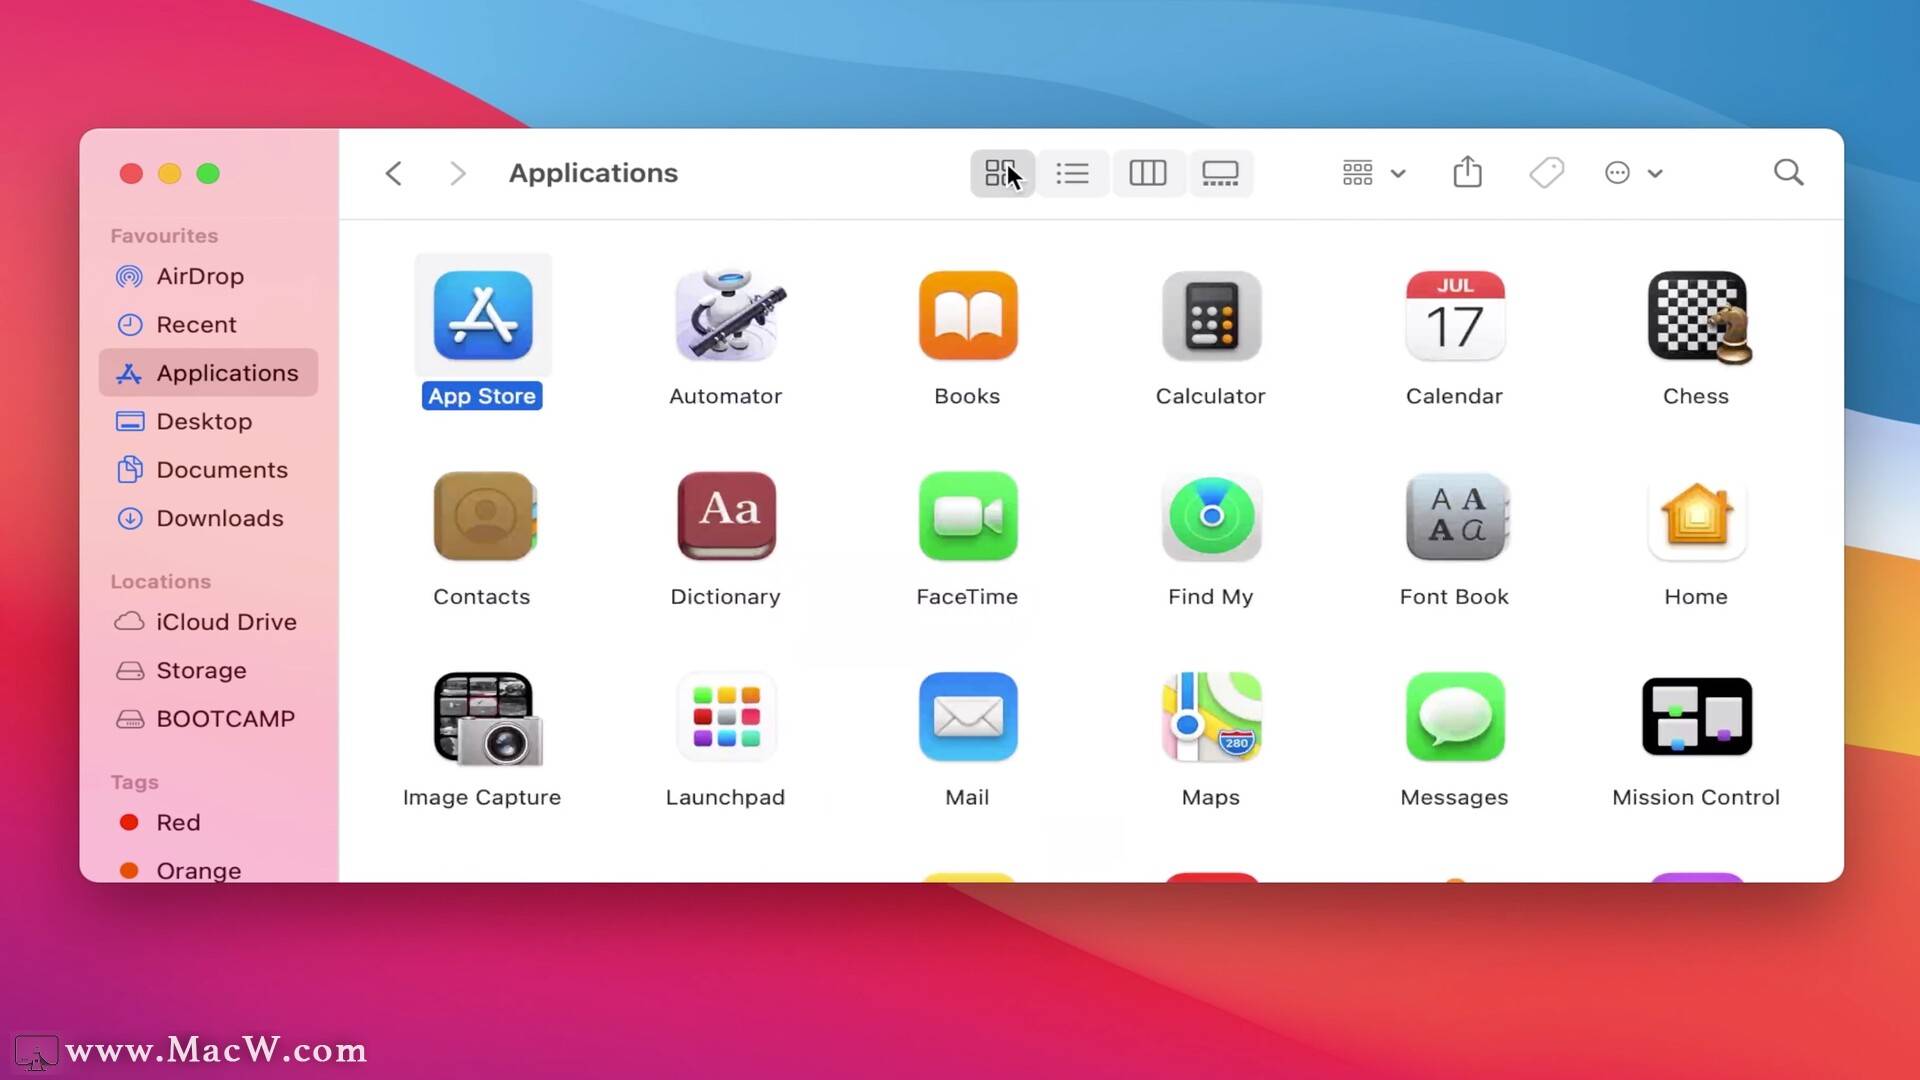Select the Mission Control app icon
The width and height of the screenshot is (1920, 1080).
pyautogui.click(x=1697, y=717)
